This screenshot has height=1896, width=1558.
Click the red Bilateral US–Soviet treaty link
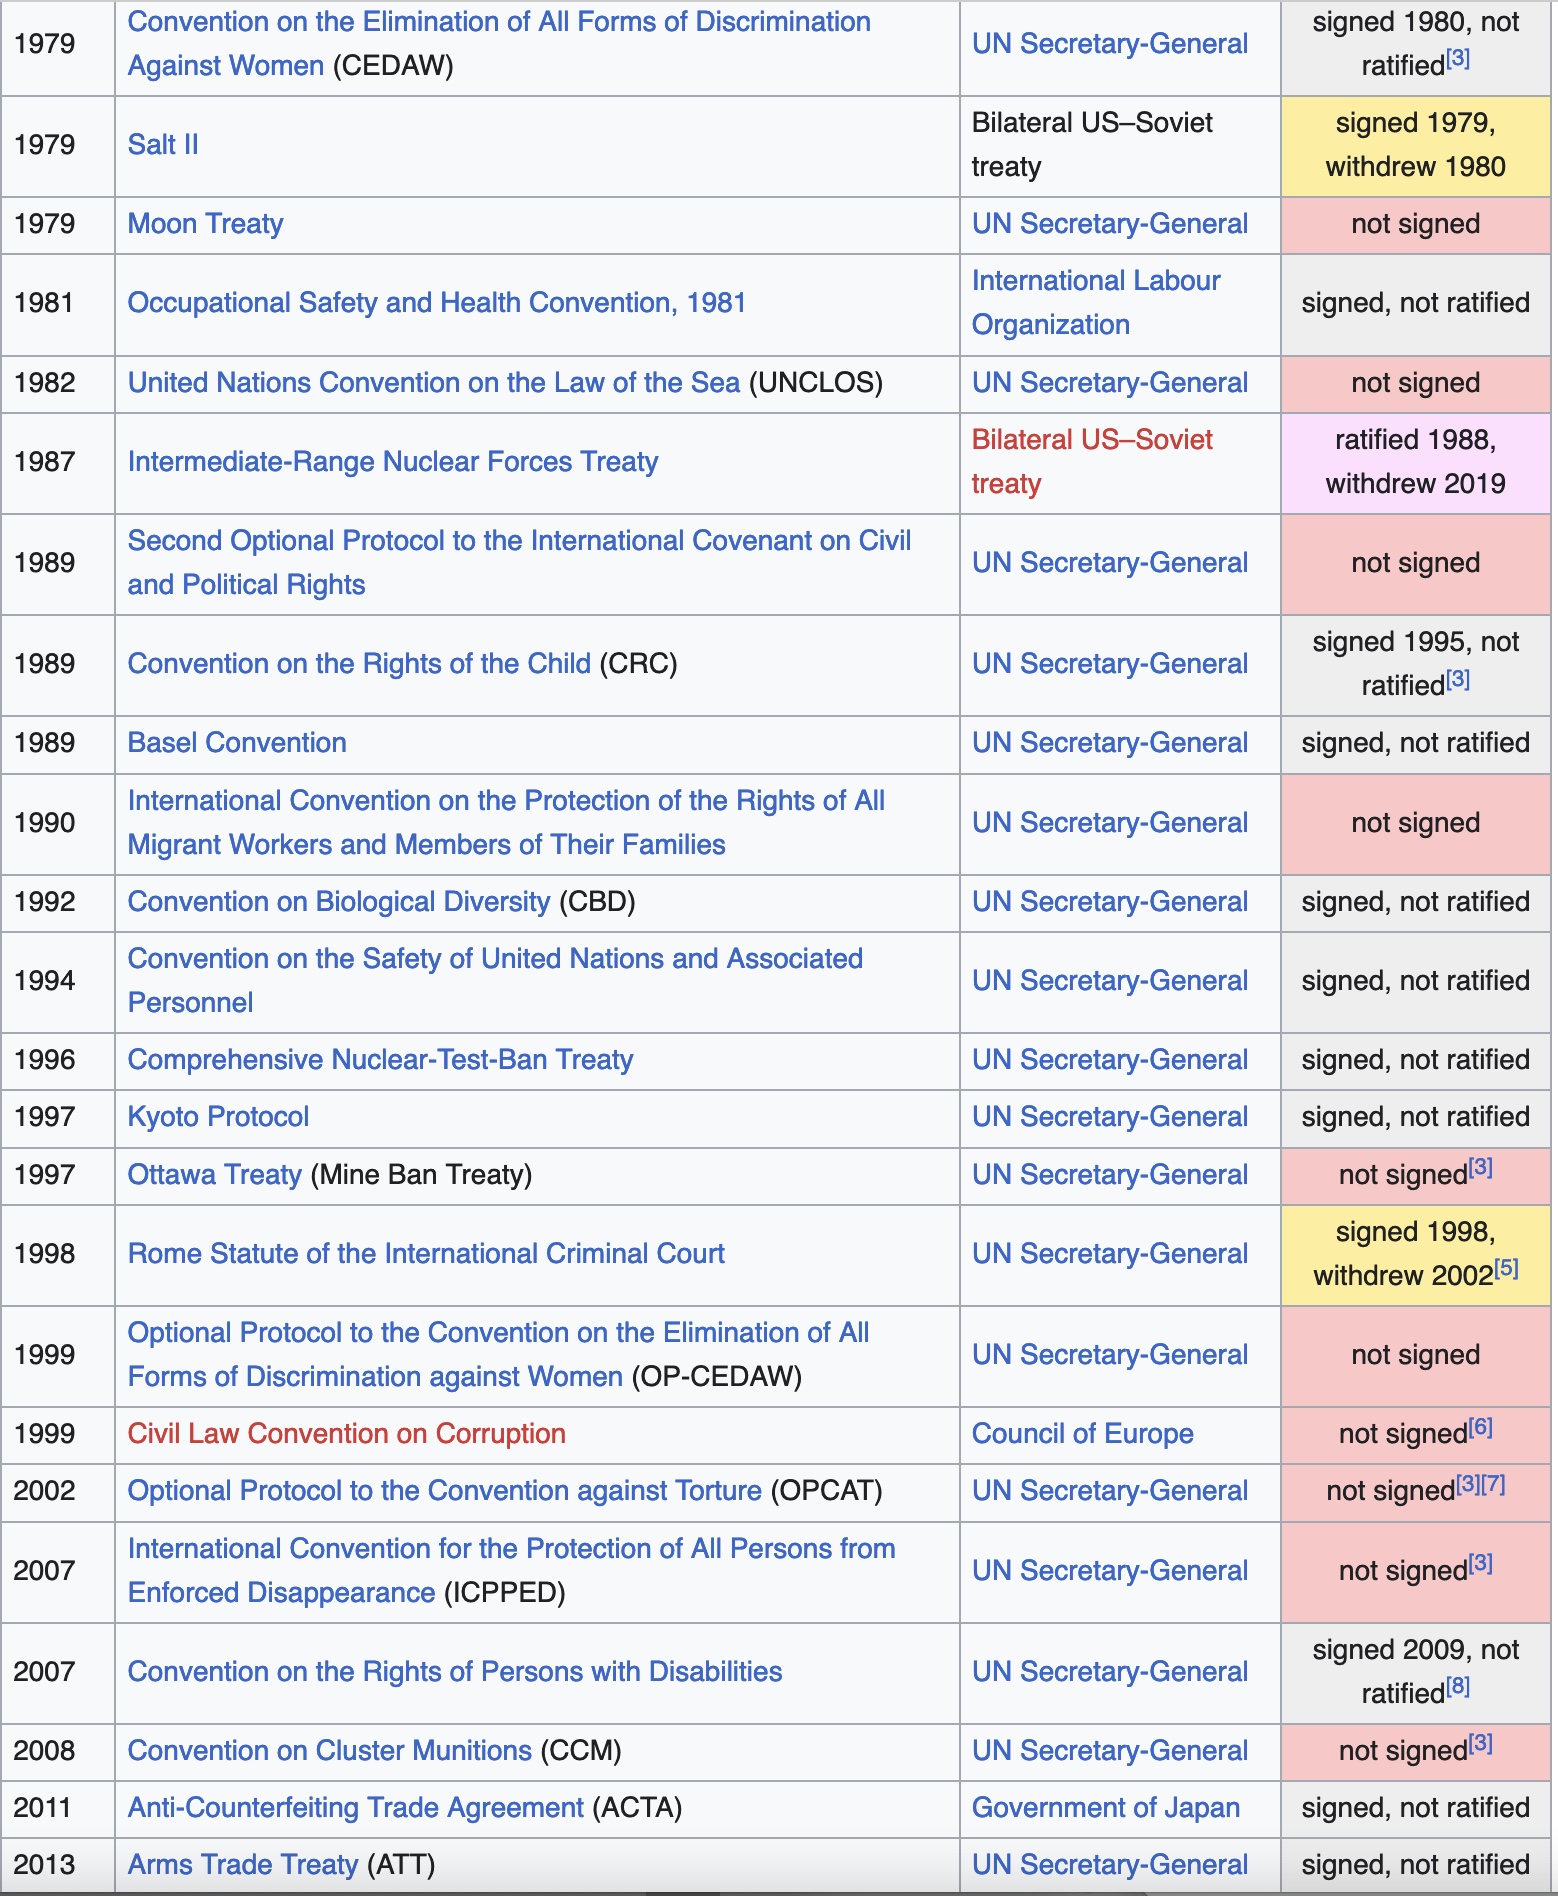(1091, 462)
